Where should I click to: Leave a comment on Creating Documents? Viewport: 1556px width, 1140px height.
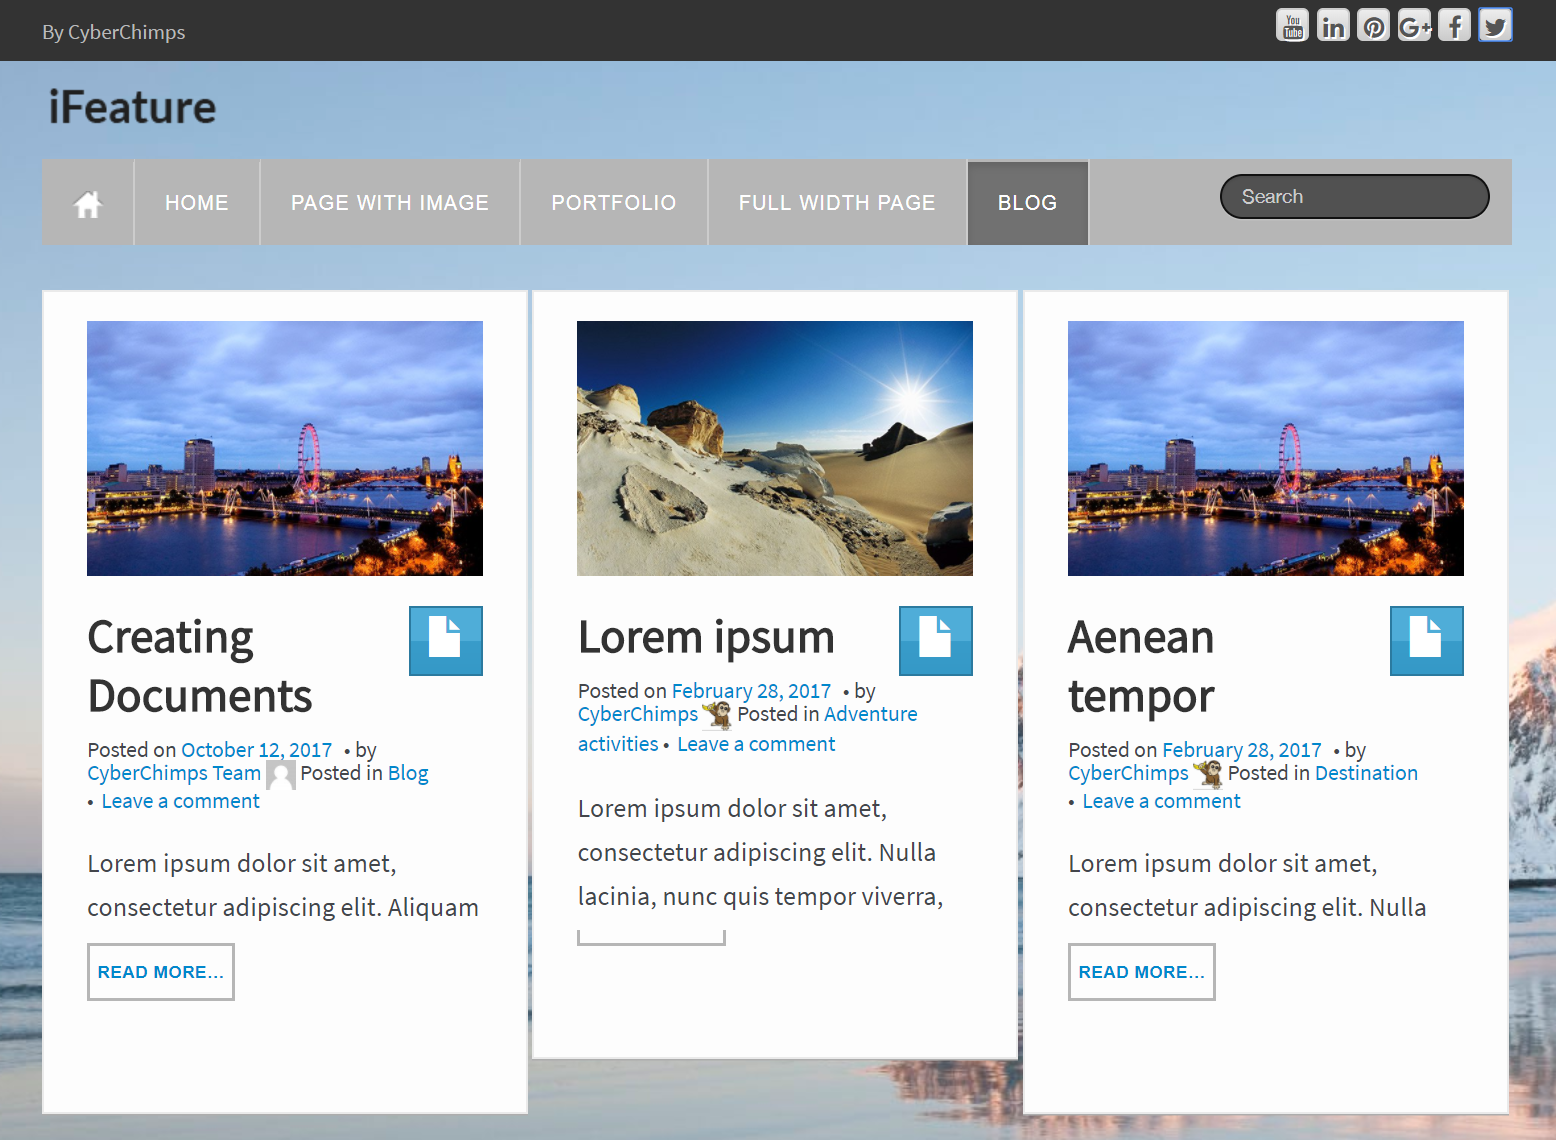(x=180, y=801)
